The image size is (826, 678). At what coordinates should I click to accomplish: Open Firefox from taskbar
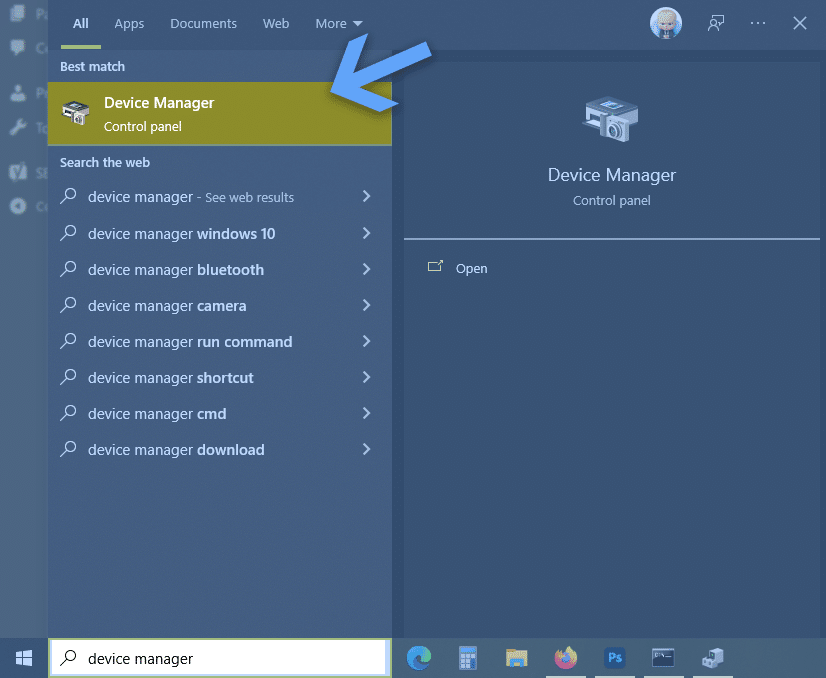click(566, 658)
